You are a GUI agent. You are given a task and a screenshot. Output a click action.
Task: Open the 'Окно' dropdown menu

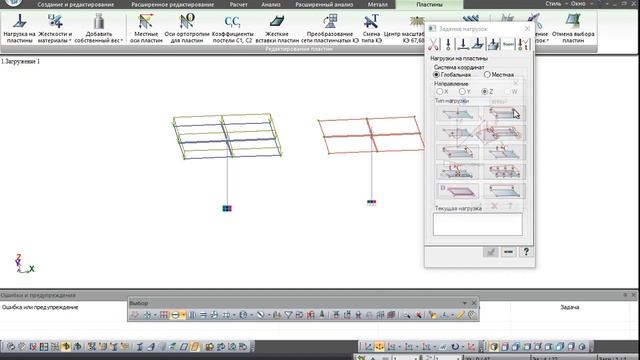(x=580, y=4)
